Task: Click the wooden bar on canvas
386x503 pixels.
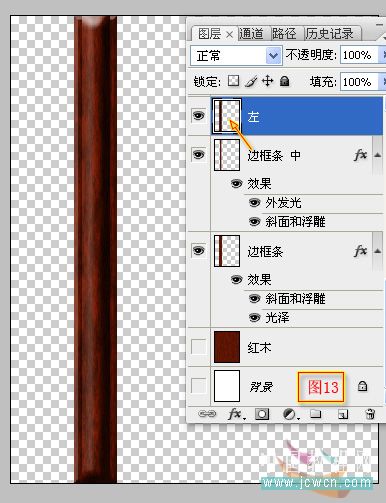Action: pos(96,249)
